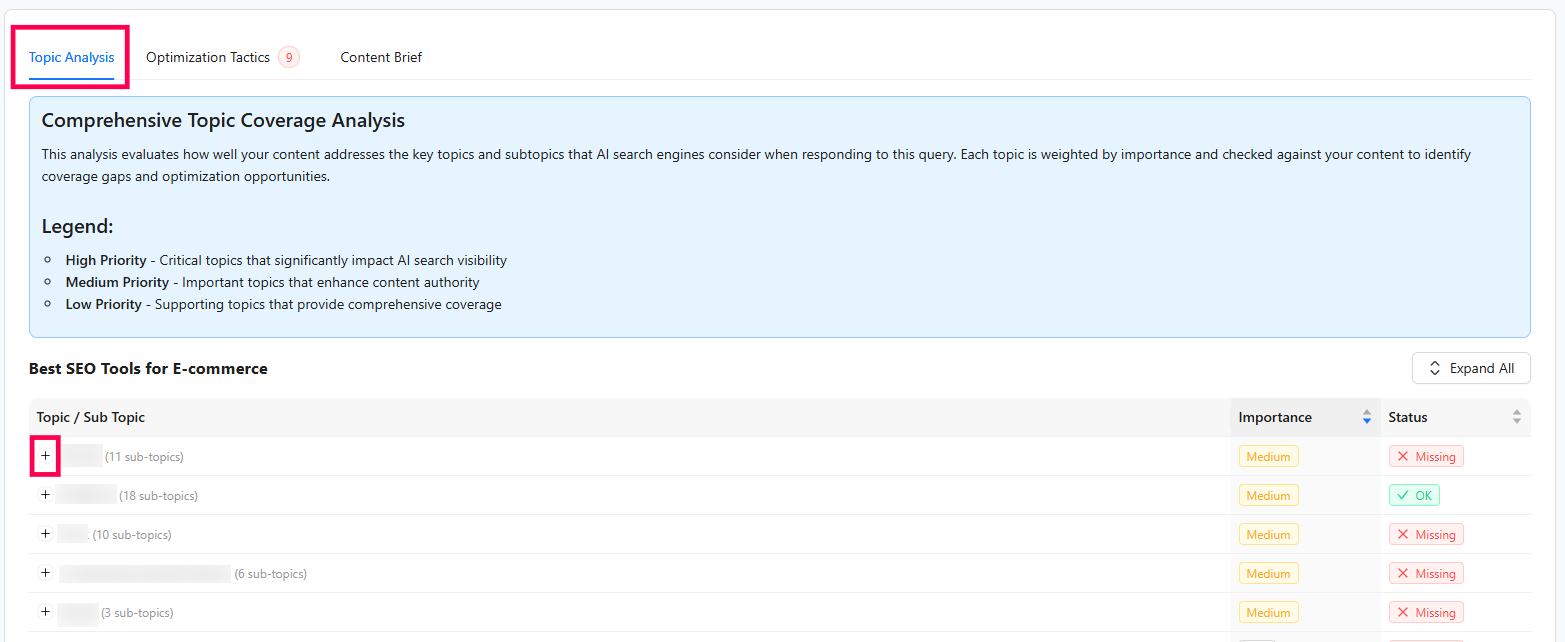The image size is (1565, 642).
Task: Click the green OK status badge
Action: click(1414, 495)
